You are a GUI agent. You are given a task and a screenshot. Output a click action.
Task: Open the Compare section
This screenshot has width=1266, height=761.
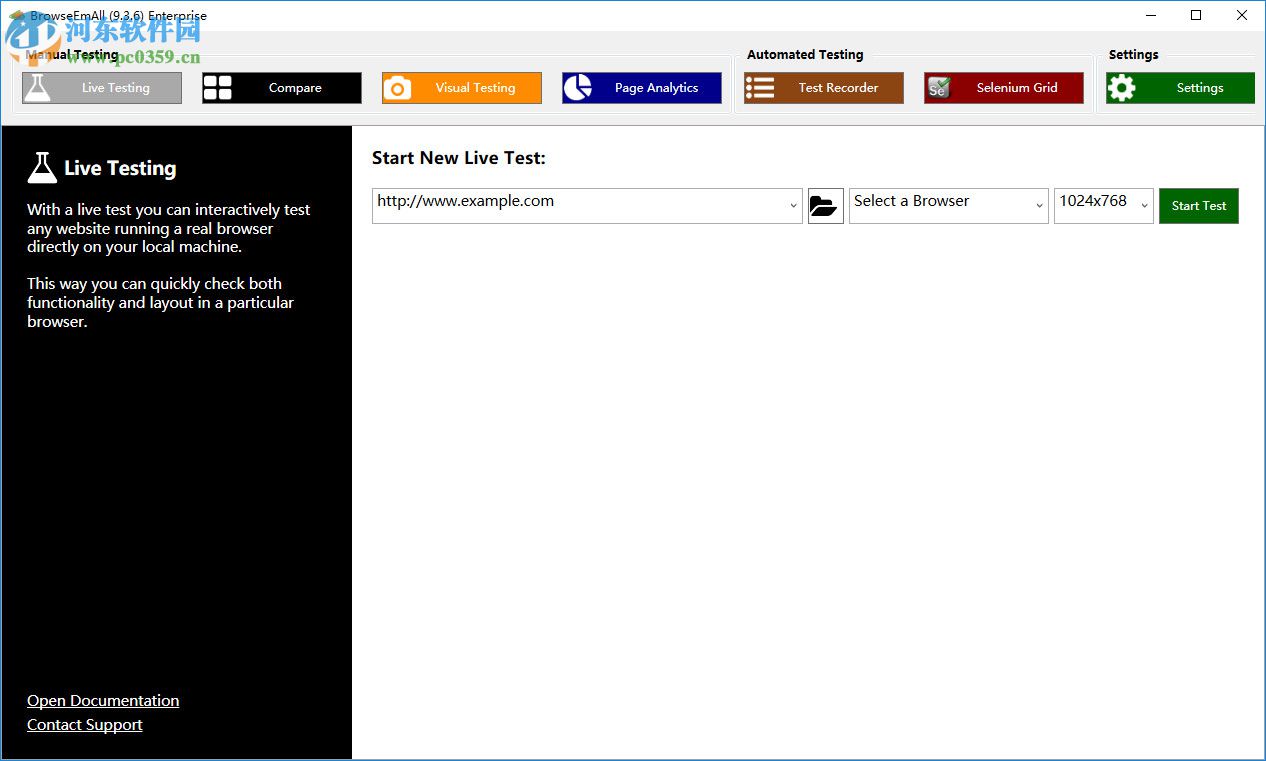(282, 88)
